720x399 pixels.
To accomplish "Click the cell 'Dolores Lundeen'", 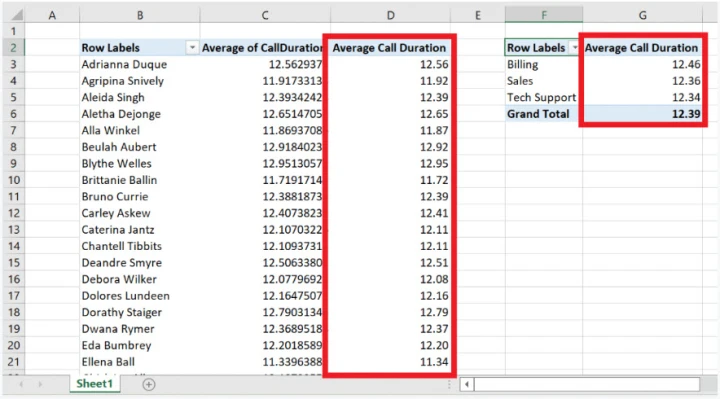I will (x=140, y=296).
